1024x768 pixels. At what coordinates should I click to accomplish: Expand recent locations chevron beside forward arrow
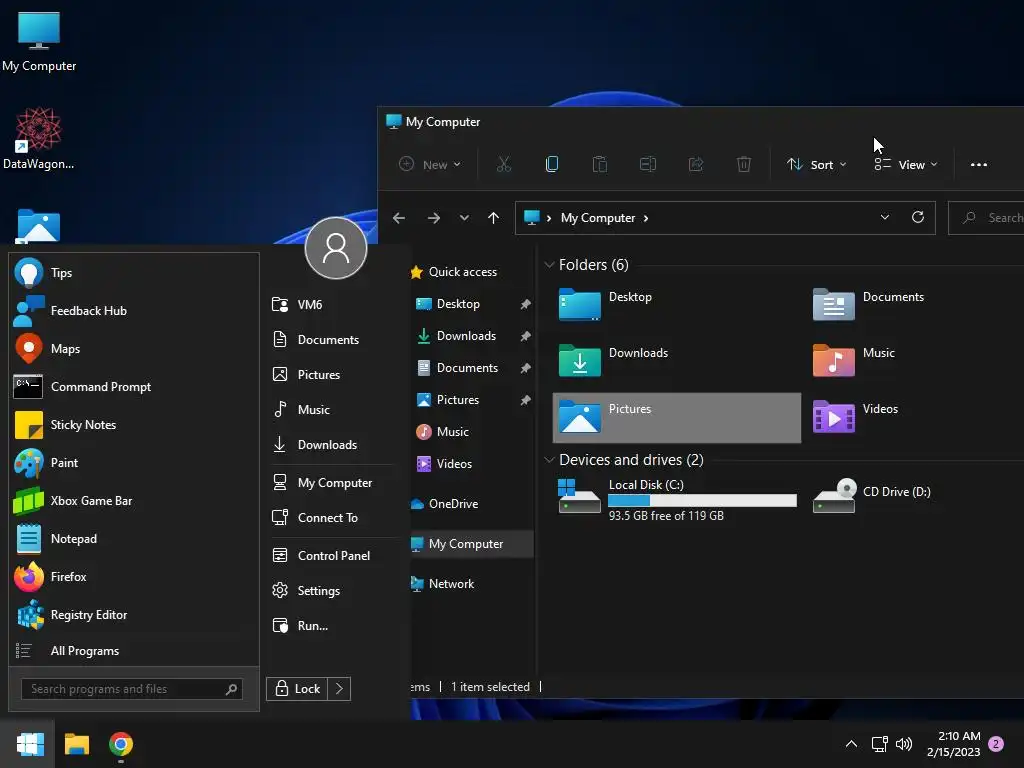click(464, 218)
